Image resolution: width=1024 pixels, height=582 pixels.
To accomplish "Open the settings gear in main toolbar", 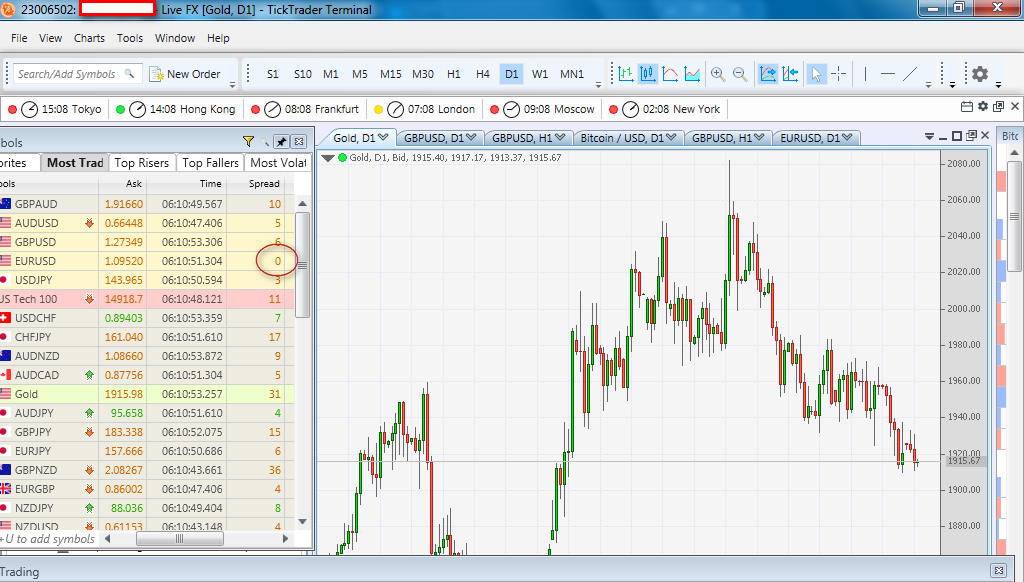I will tap(980, 74).
